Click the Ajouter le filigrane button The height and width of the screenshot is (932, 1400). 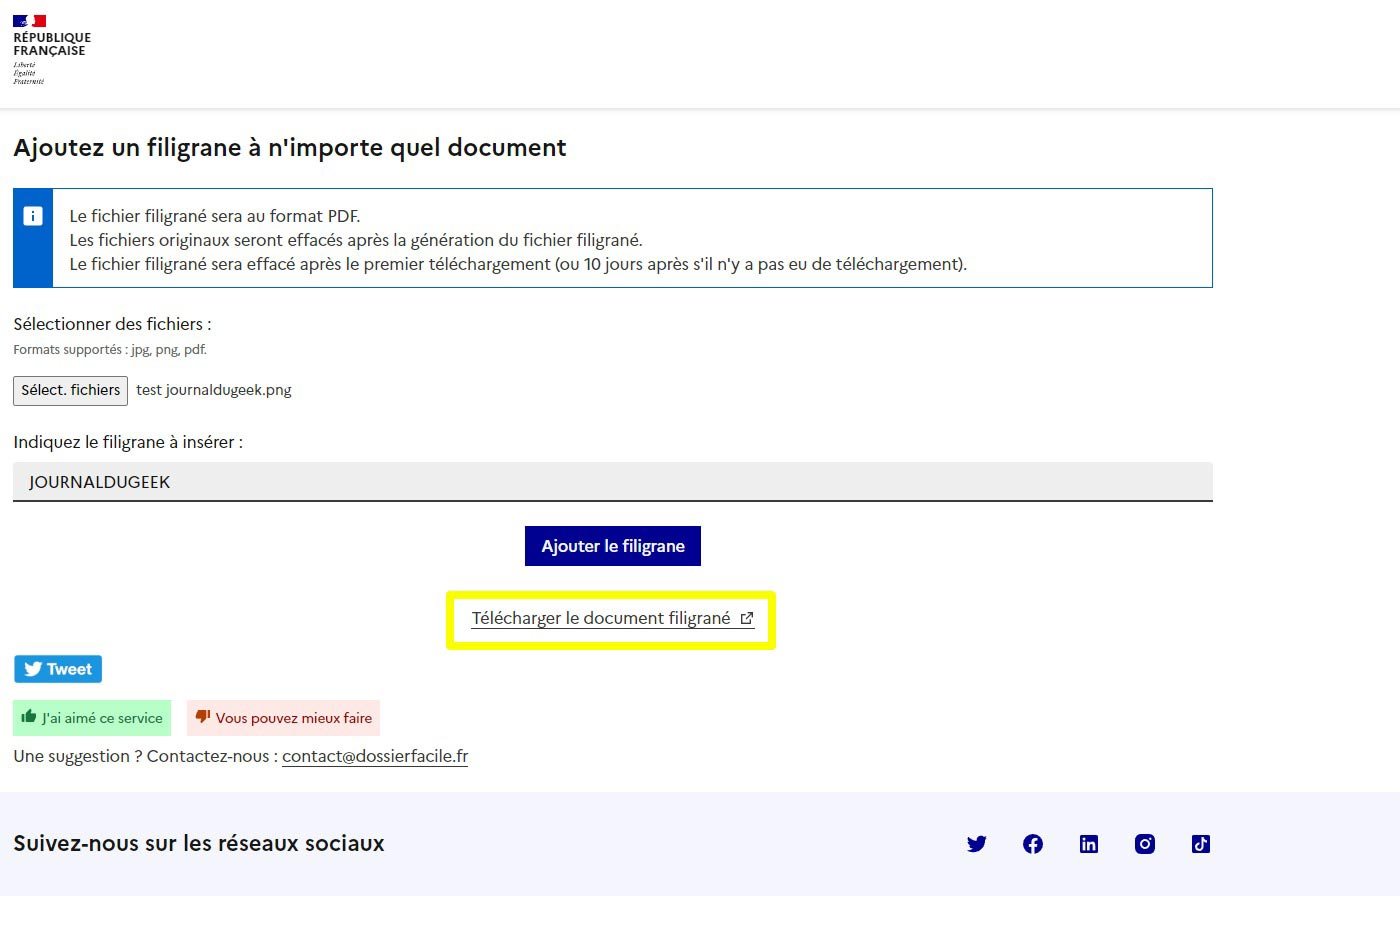(x=613, y=546)
